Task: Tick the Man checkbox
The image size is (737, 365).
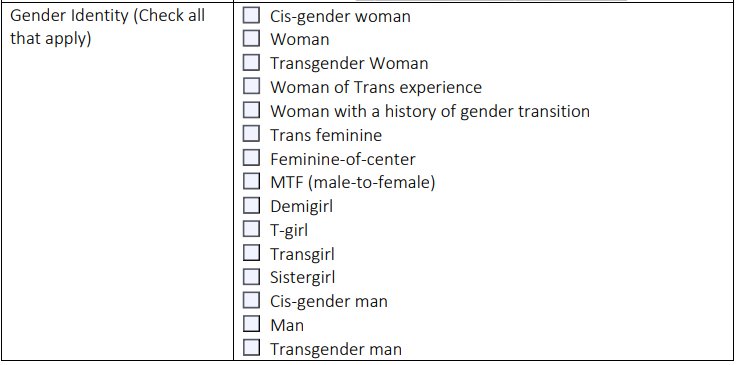Action: (x=251, y=324)
